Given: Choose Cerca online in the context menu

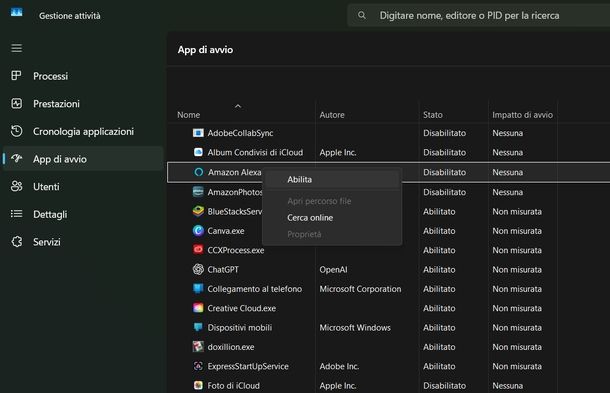Looking at the screenshot, I should tap(331, 218).
